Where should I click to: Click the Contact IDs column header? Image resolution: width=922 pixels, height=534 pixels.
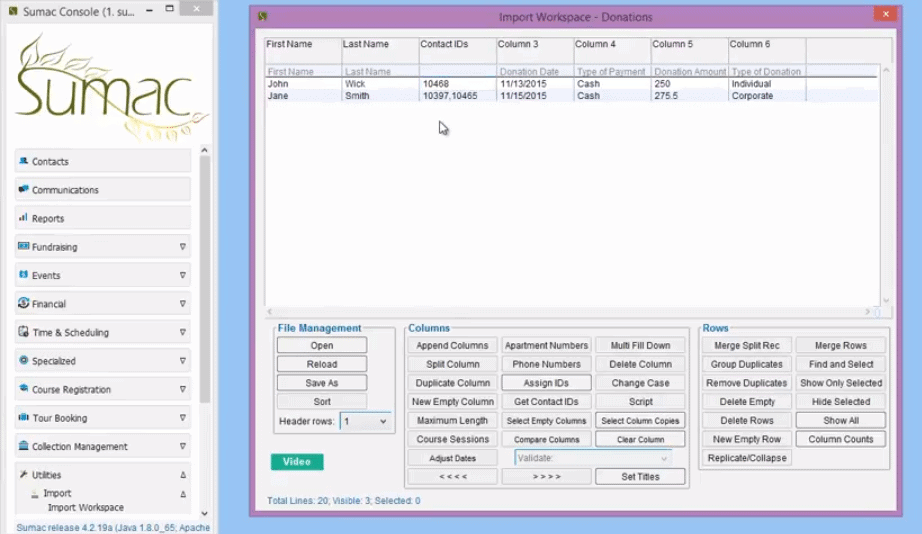tap(457, 51)
